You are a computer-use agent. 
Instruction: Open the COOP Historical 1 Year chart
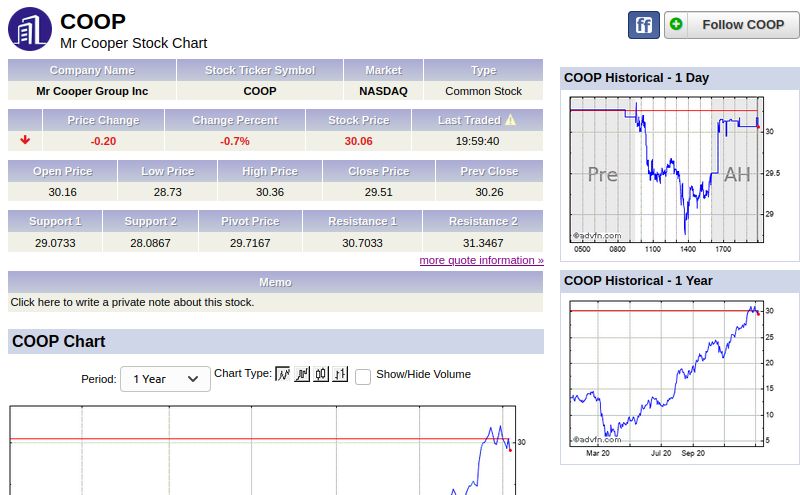(x=666, y=372)
